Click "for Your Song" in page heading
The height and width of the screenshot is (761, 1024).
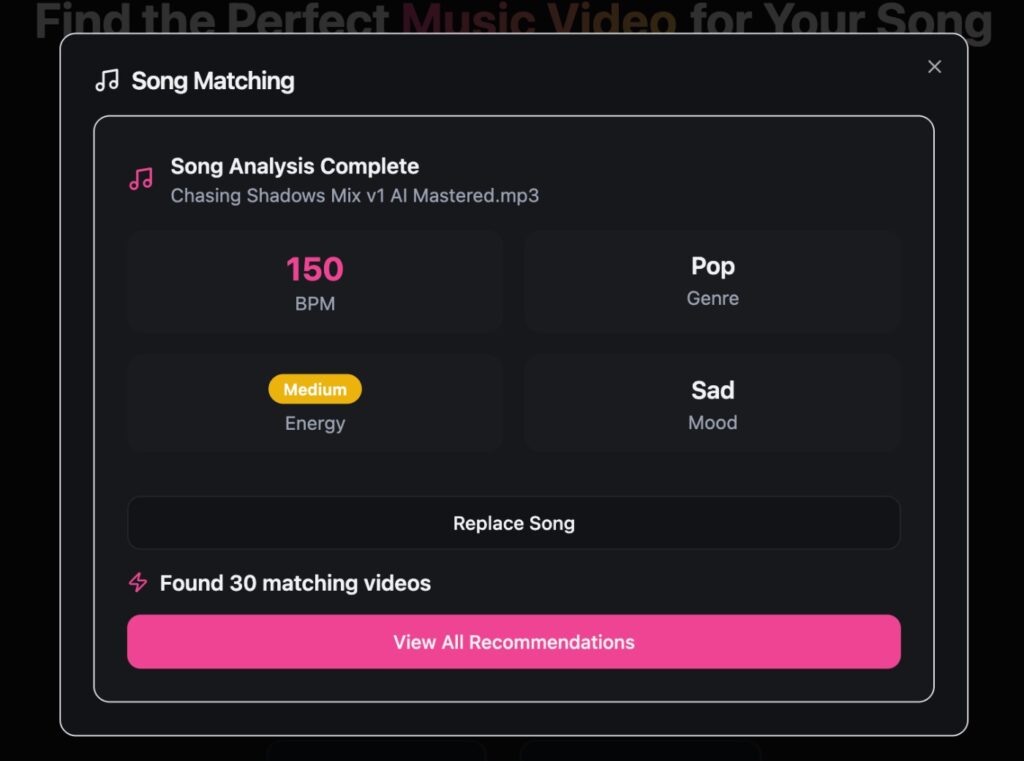tap(840, 22)
